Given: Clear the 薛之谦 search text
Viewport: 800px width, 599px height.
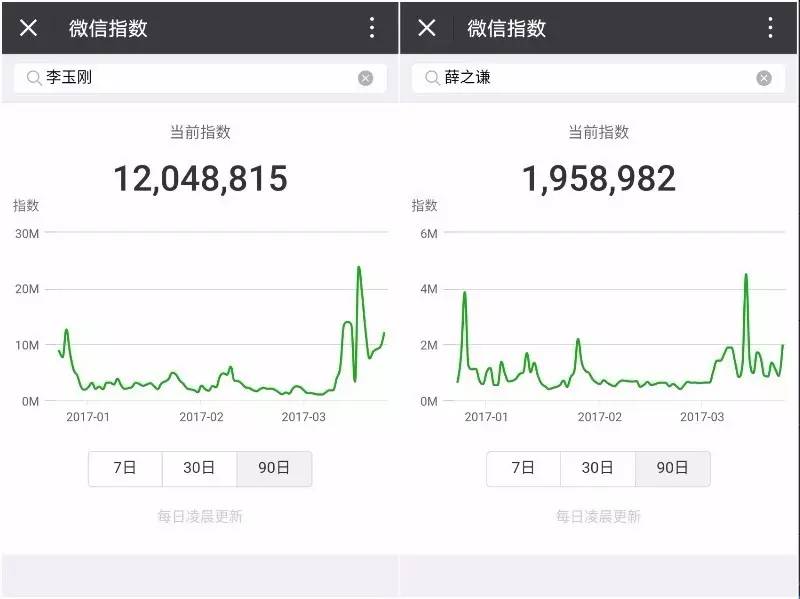Looking at the screenshot, I should (x=764, y=78).
